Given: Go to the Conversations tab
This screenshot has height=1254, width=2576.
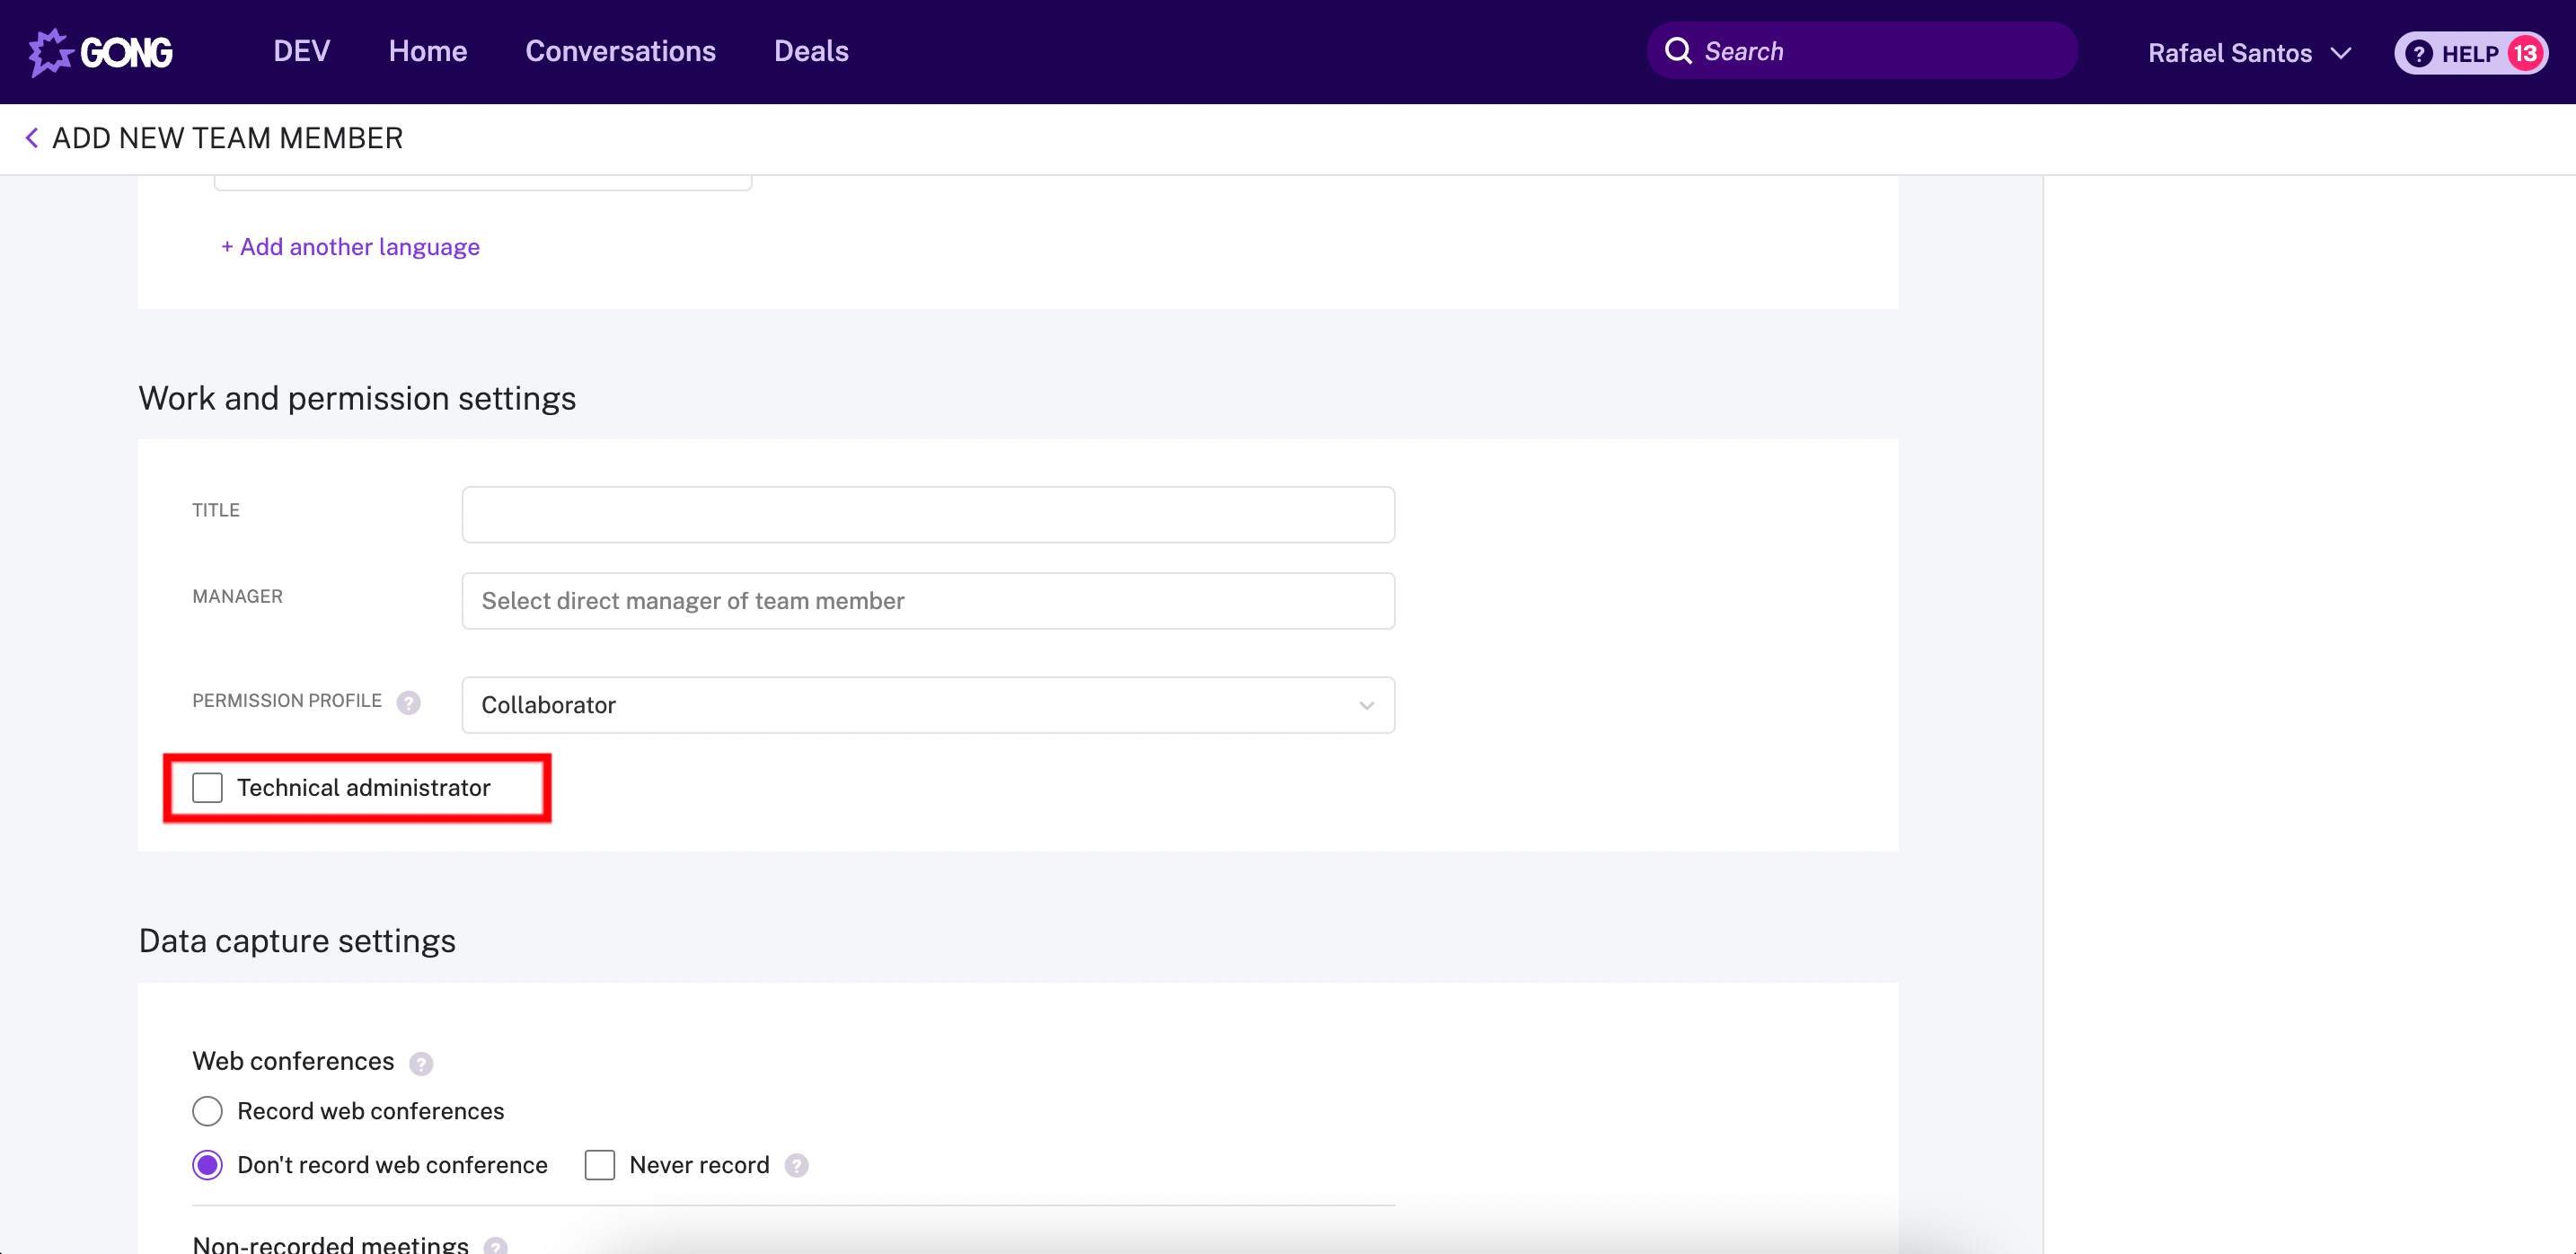Looking at the screenshot, I should (x=620, y=52).
